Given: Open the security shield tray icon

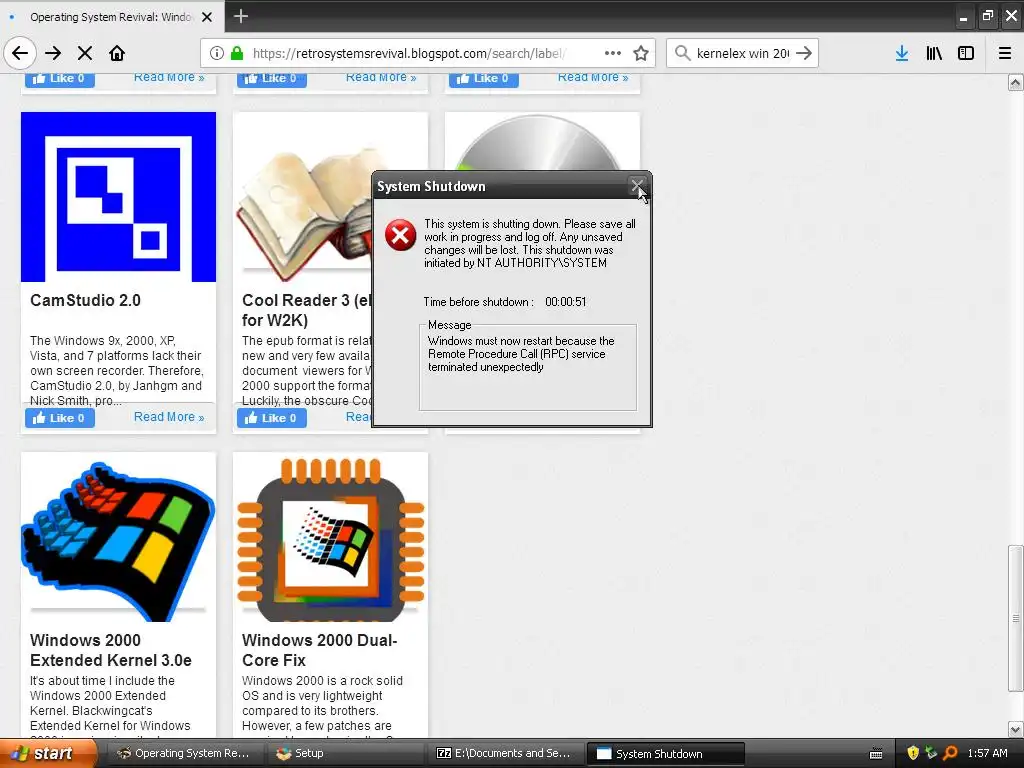Looking at the screenshot, I should pyautogui.click(x=913, y=753).
